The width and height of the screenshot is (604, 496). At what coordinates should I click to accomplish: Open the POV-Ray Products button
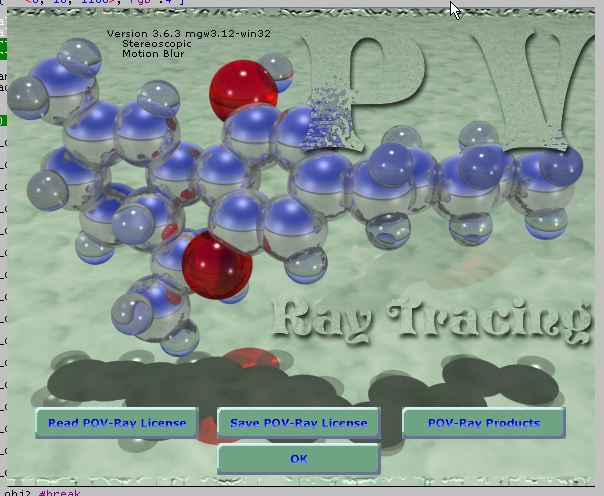(484, 423)
